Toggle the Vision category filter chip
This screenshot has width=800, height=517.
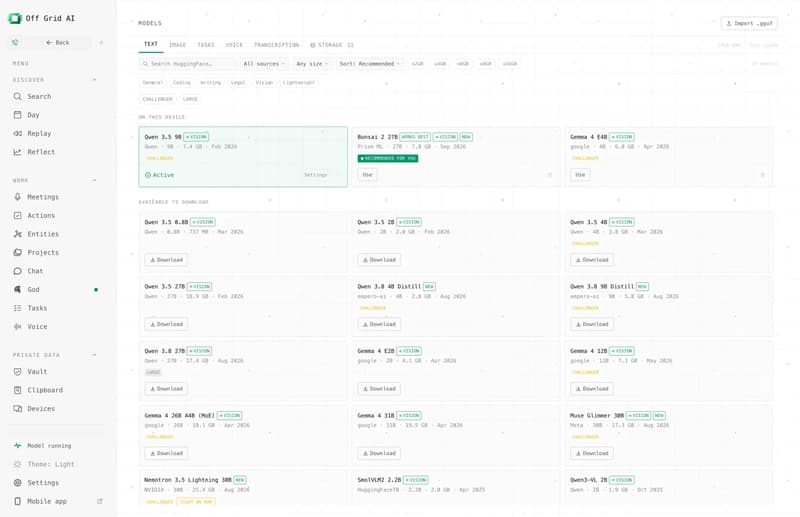(x=264, y=82)
